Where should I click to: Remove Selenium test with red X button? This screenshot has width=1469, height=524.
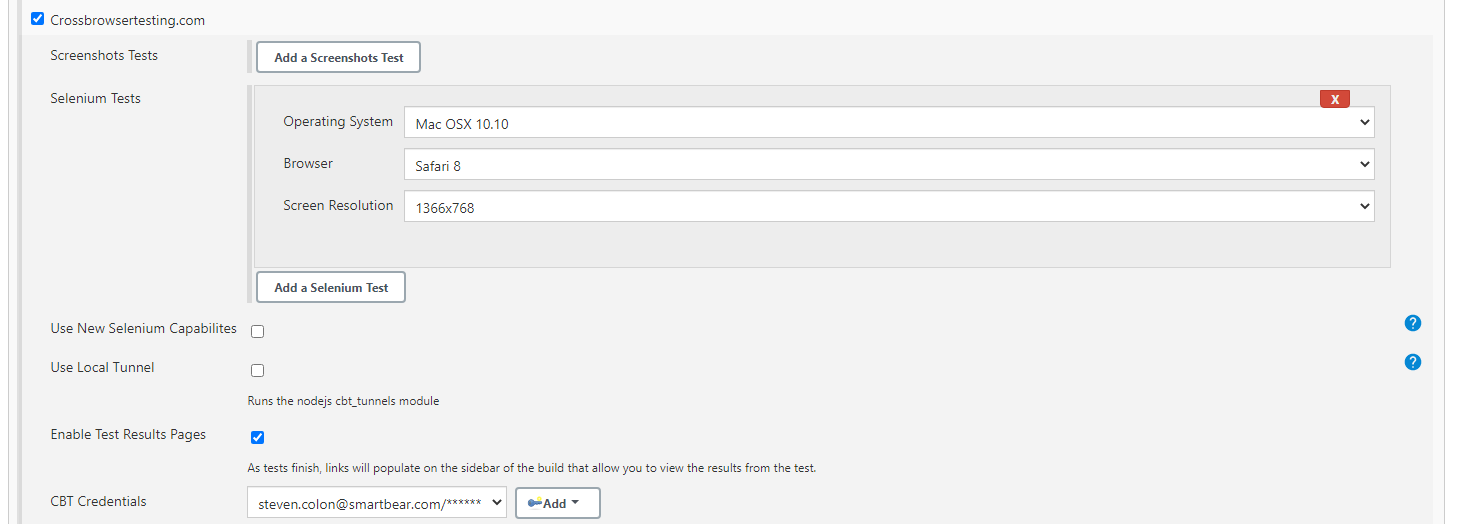pyautogui.click(x=1334, y=99)
